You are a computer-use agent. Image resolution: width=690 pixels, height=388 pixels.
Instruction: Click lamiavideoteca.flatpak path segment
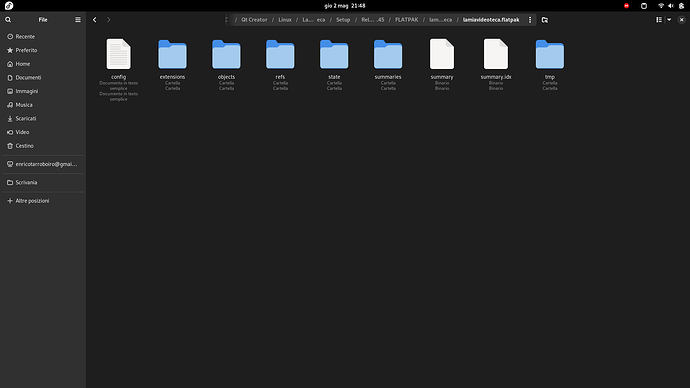(x=491, y=20)
